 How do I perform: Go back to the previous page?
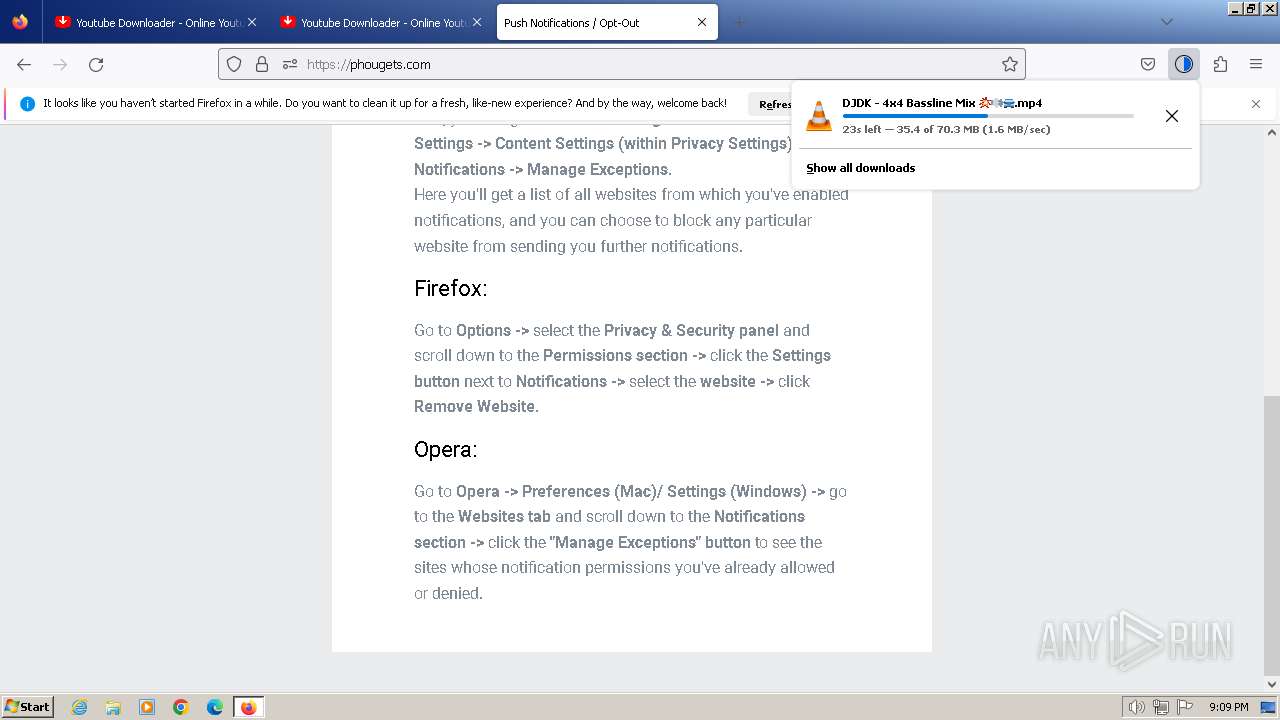click(x=24, y=64)
